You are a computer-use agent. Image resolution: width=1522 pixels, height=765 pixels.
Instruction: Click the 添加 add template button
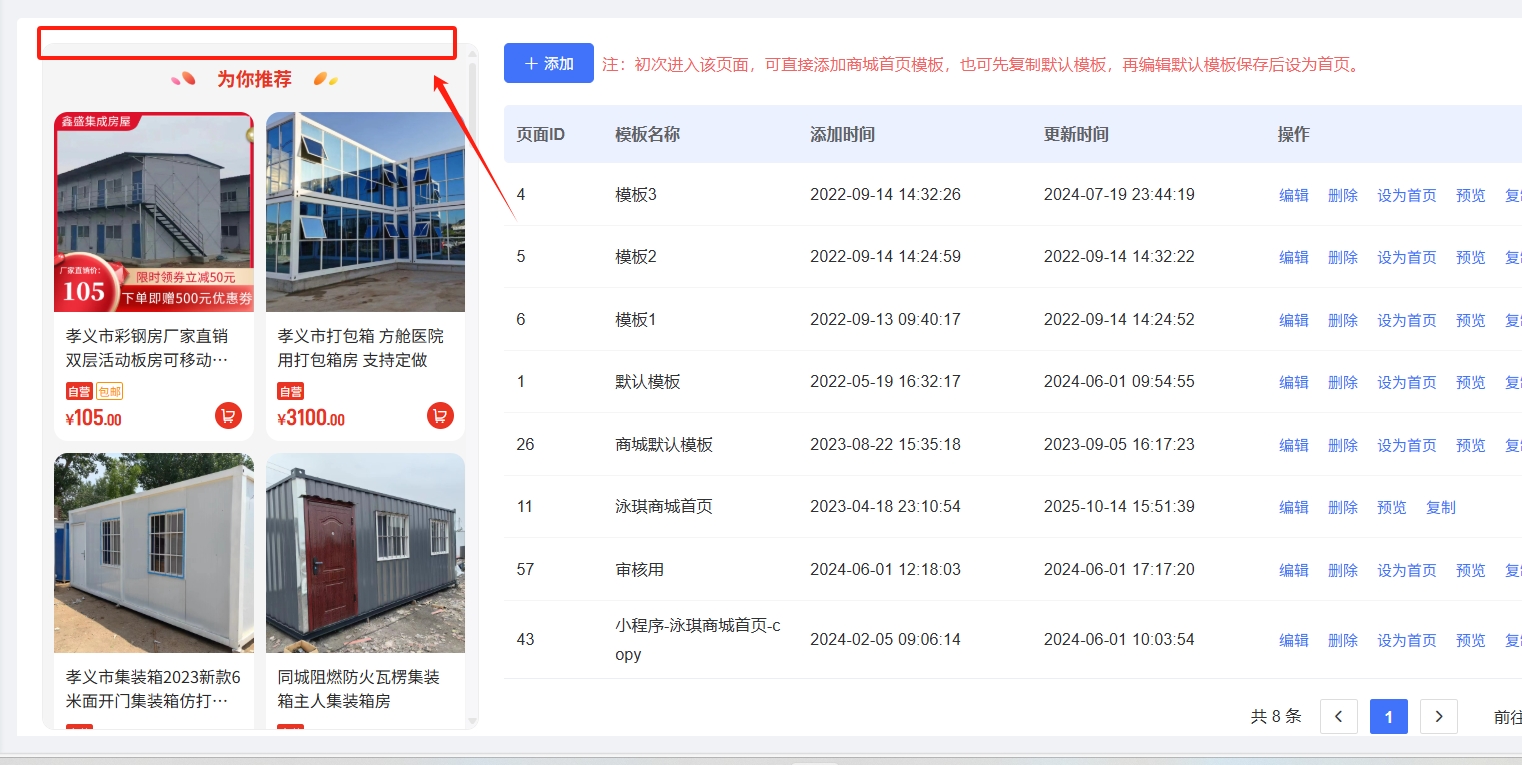[548, 63]
